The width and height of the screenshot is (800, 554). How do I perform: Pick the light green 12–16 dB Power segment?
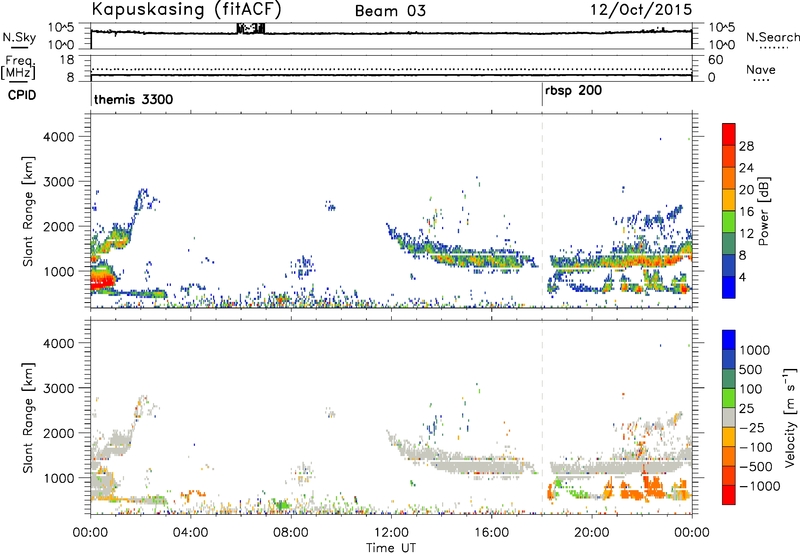[729, 222]
